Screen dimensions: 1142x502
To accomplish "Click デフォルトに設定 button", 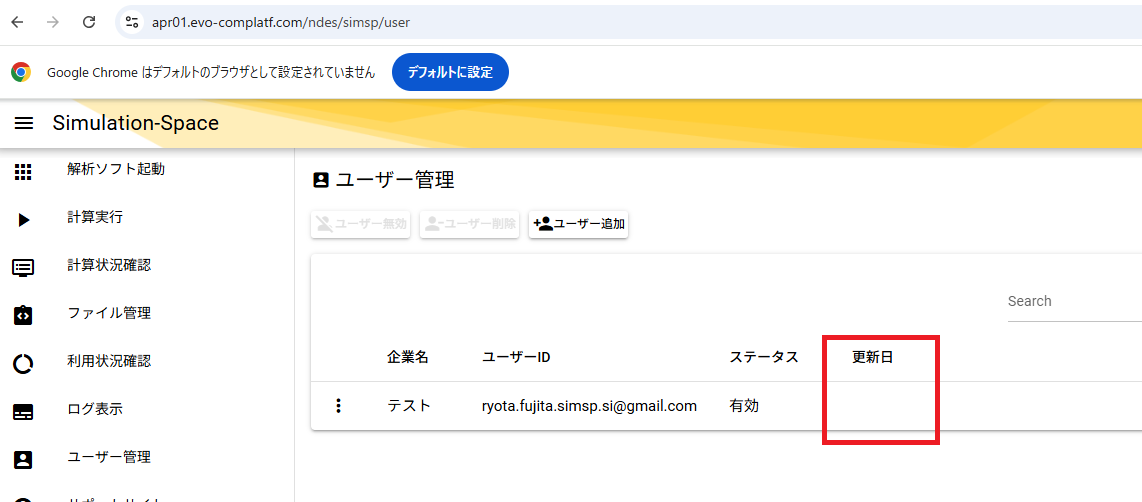I will pyautogui.click(x=450, y=72).
